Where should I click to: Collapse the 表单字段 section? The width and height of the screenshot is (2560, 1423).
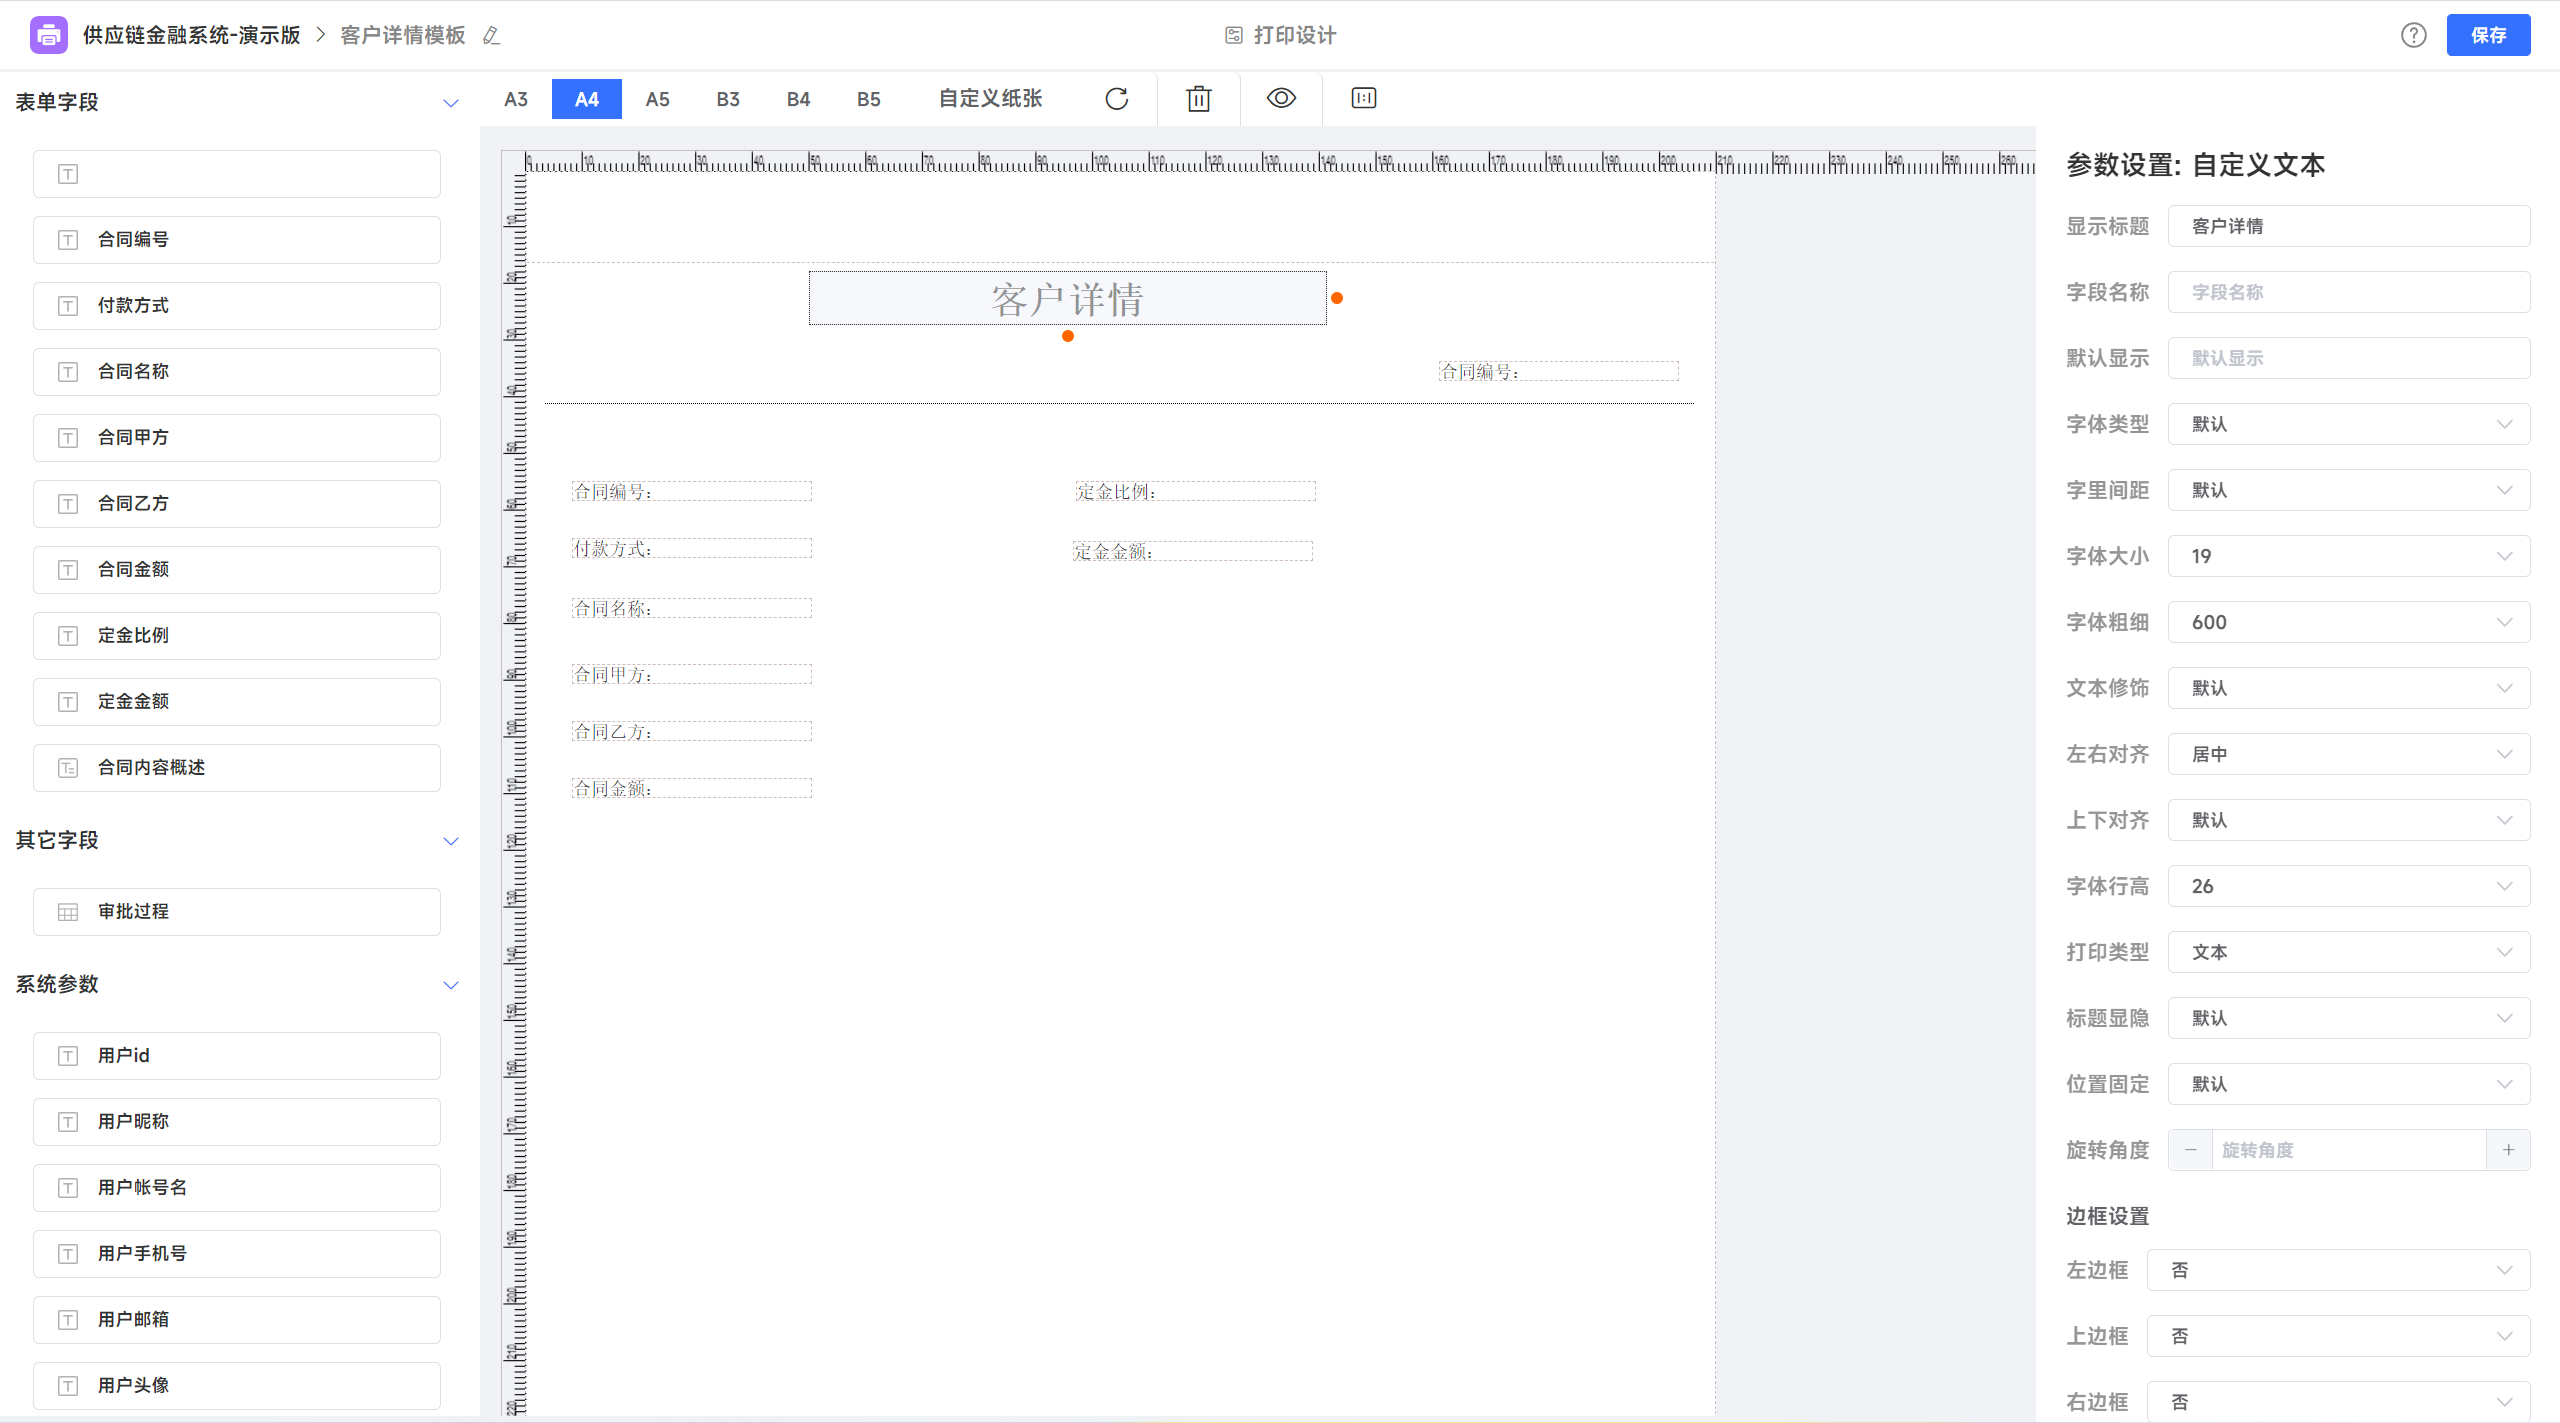(451, 102)
